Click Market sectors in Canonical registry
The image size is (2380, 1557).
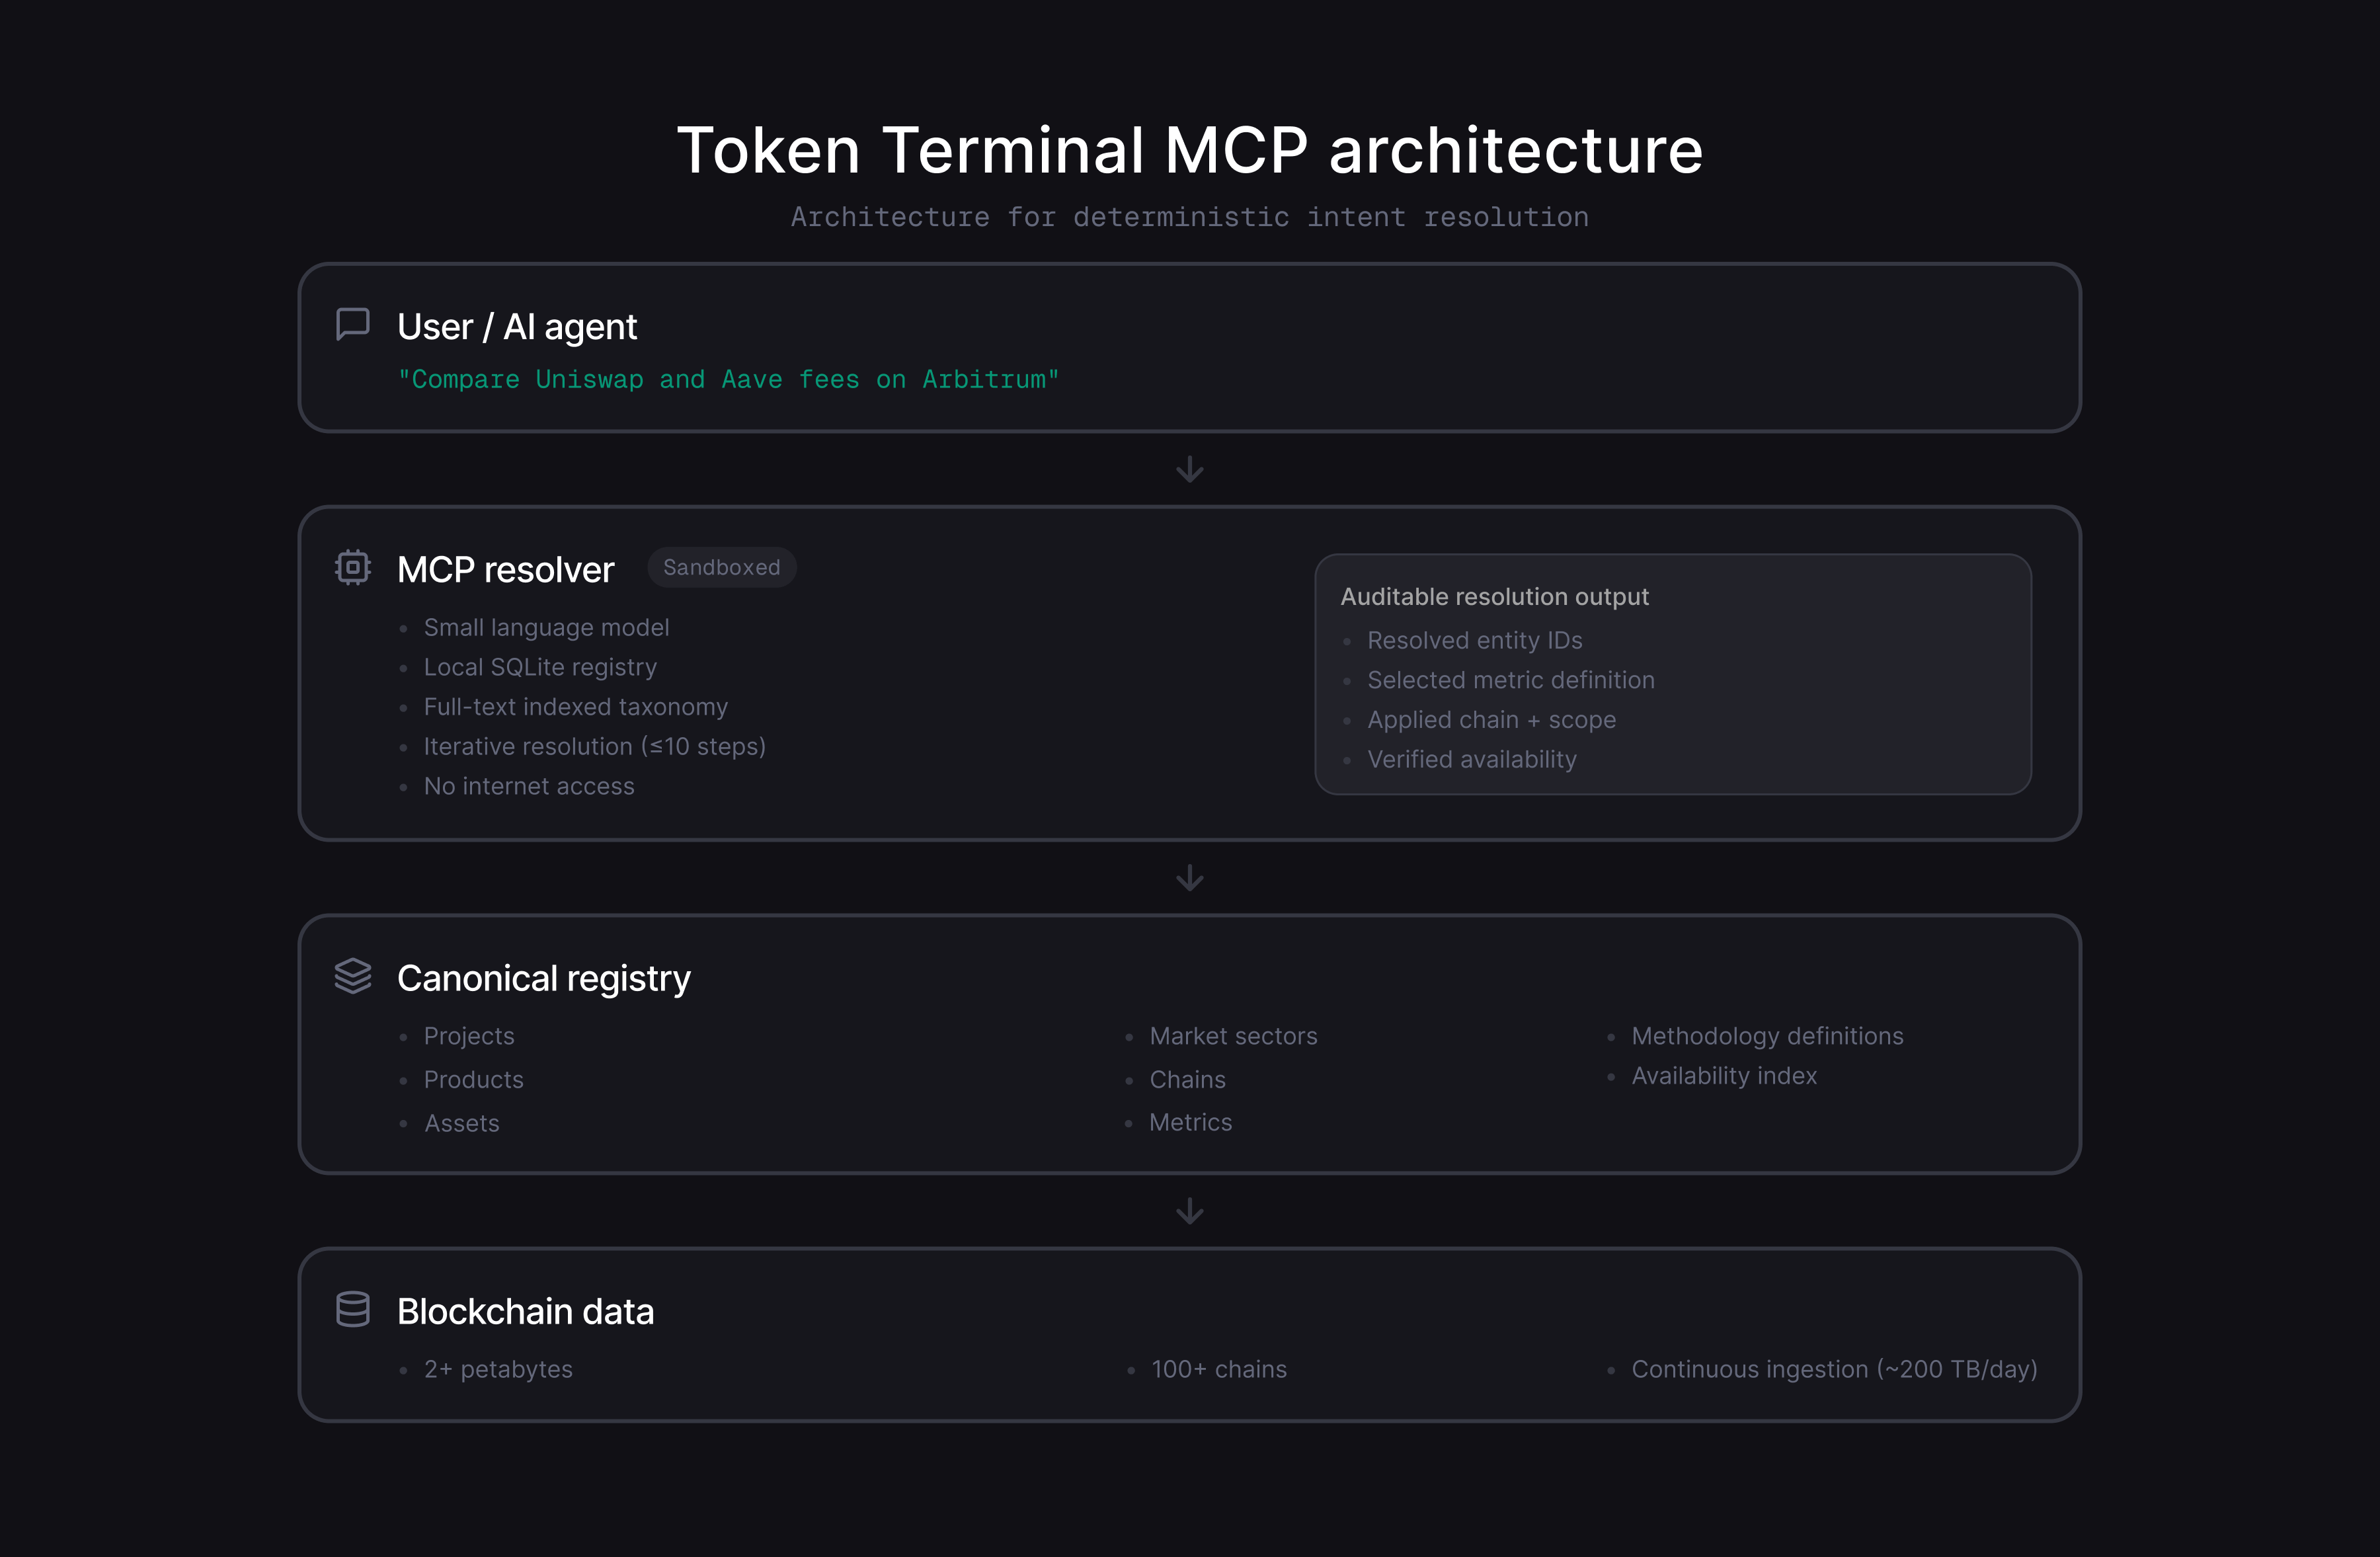pyautogui.click(x=1233, y=1036)
